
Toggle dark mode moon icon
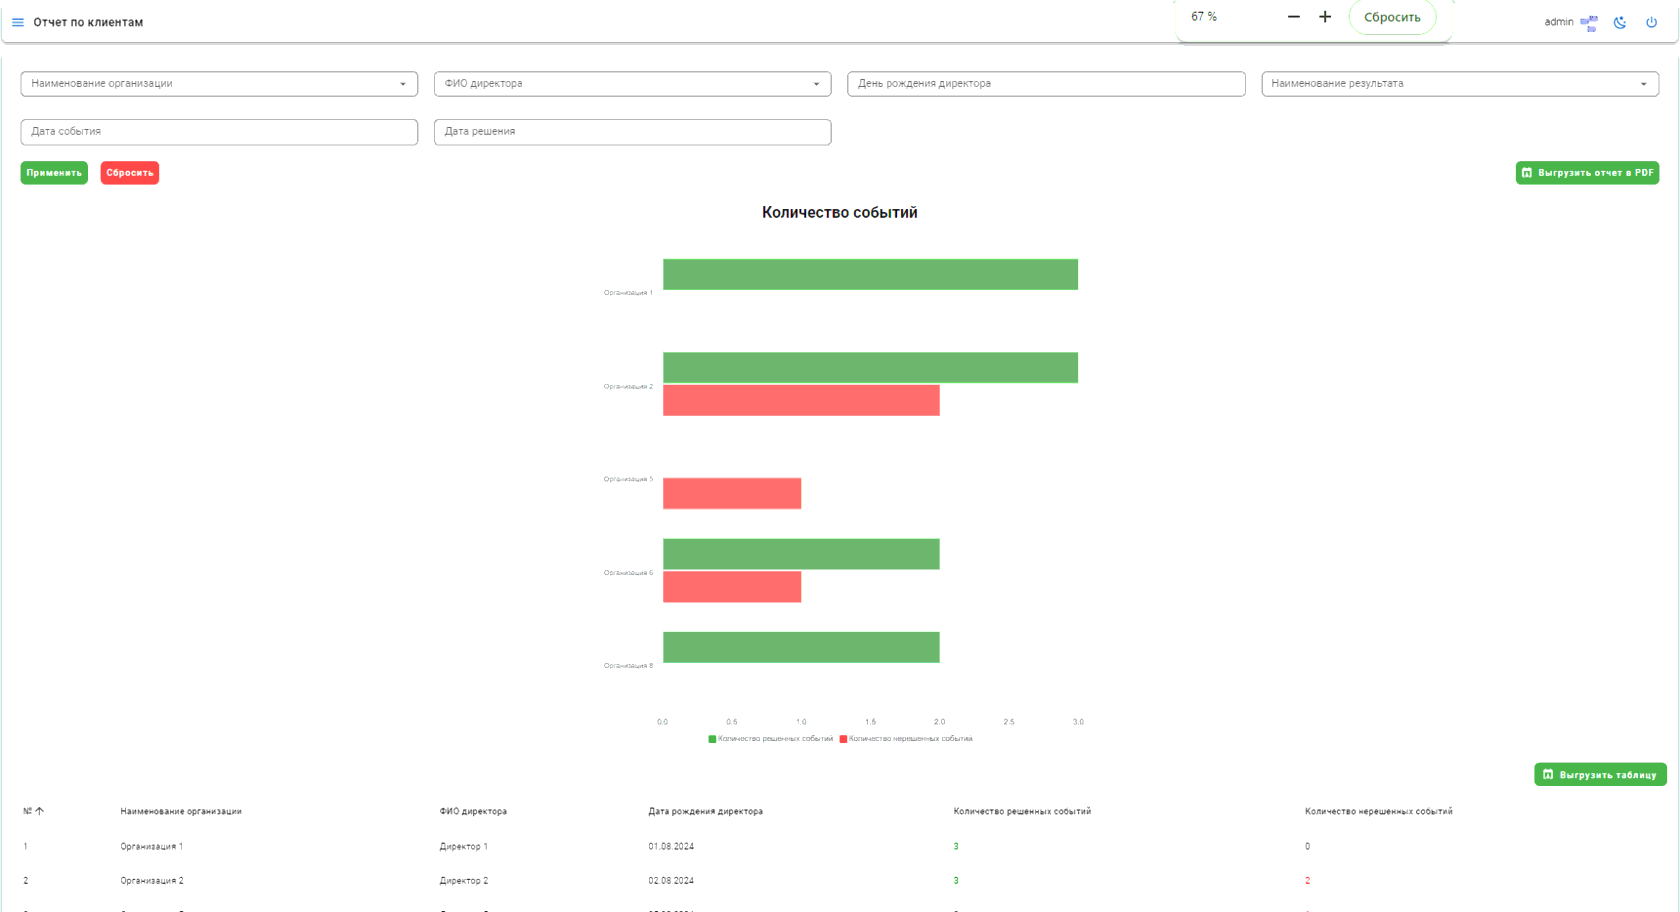pos(1620,22)
